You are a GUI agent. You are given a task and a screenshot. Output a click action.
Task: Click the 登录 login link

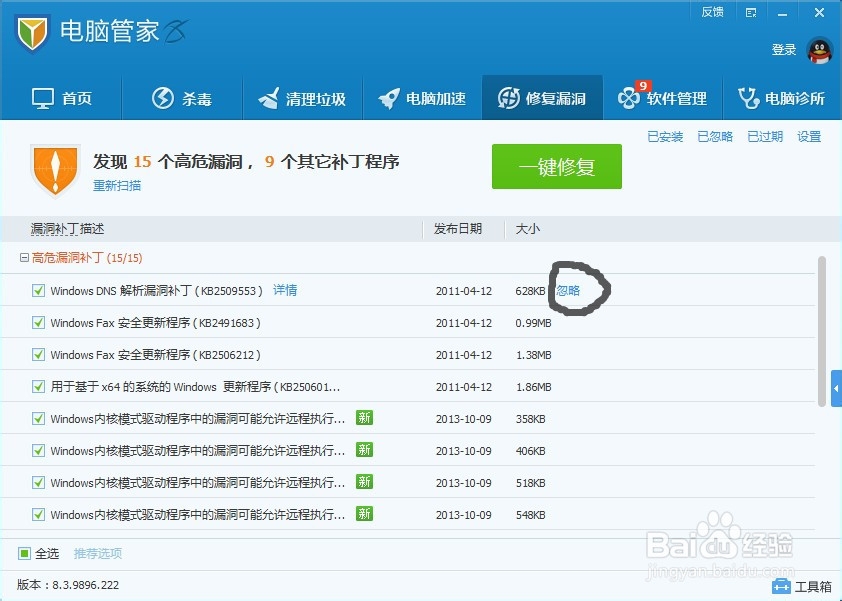(x=783, y=50)
